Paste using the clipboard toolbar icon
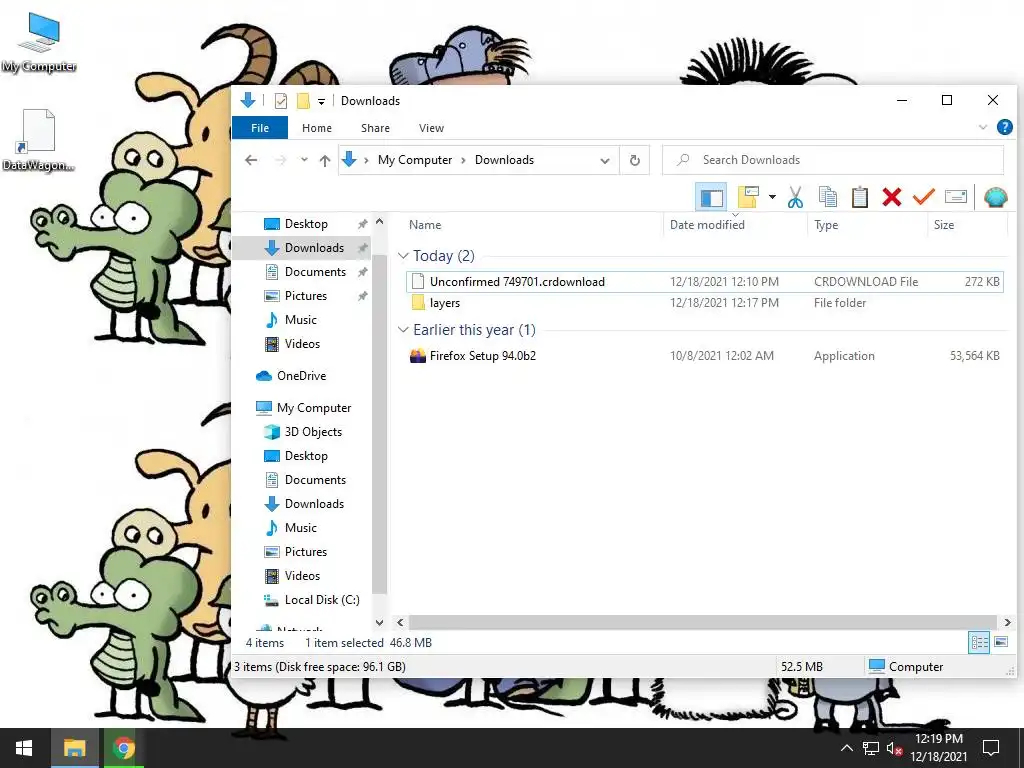Viewport: 1024px width, 768px height. 859,197
